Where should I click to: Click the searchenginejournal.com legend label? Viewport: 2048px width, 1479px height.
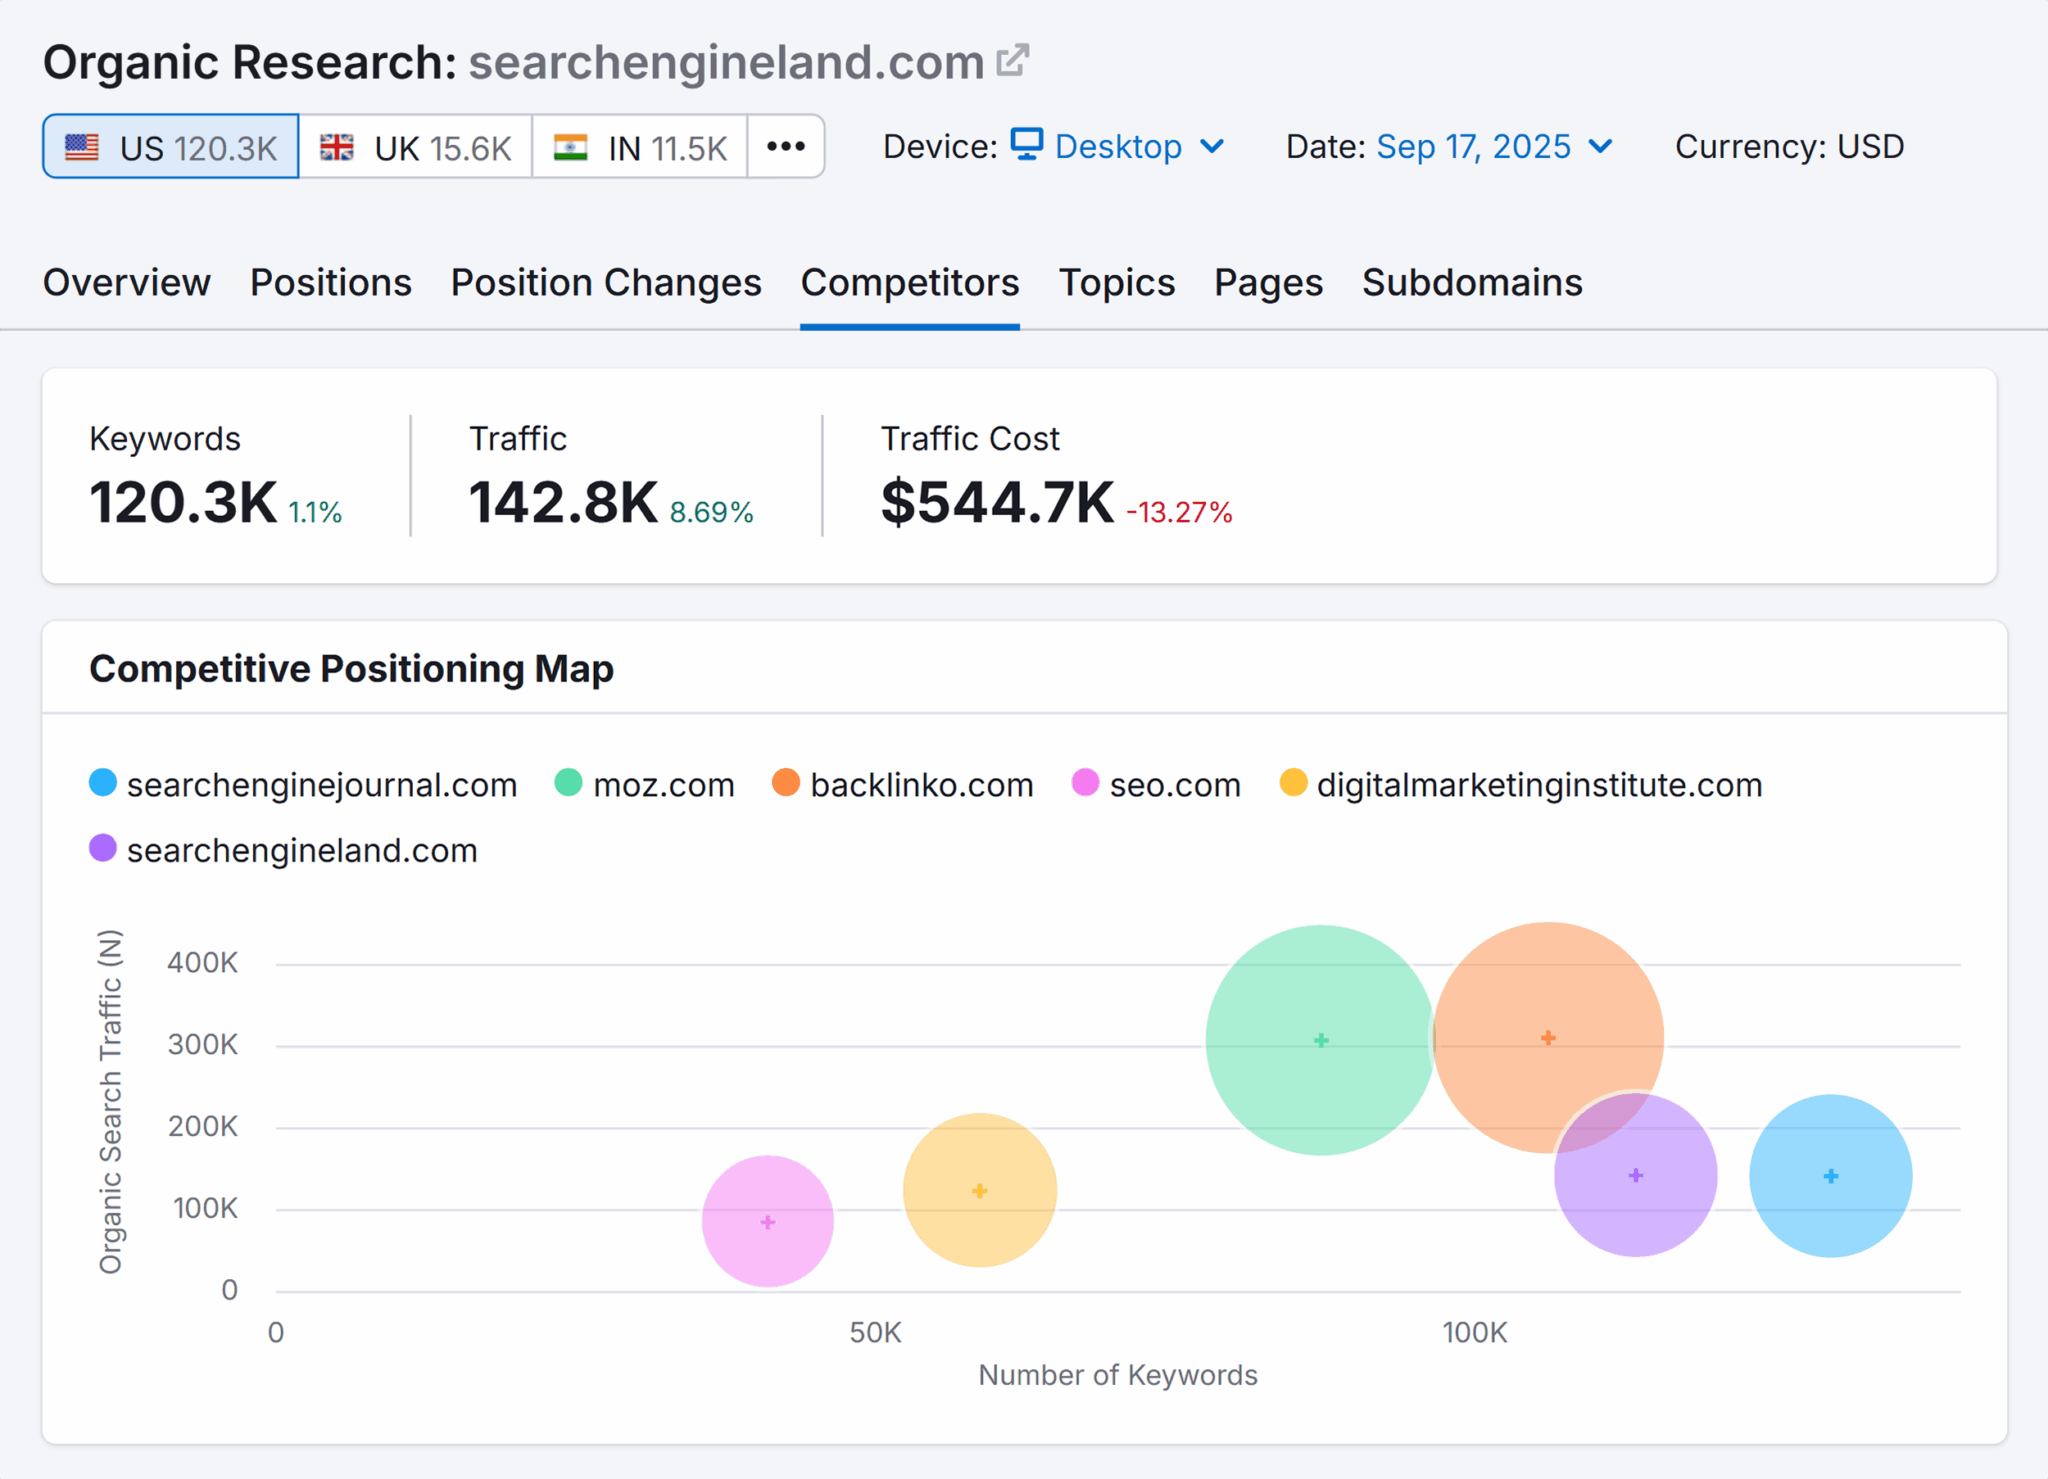pyautogui.click(x=322, y=785)
